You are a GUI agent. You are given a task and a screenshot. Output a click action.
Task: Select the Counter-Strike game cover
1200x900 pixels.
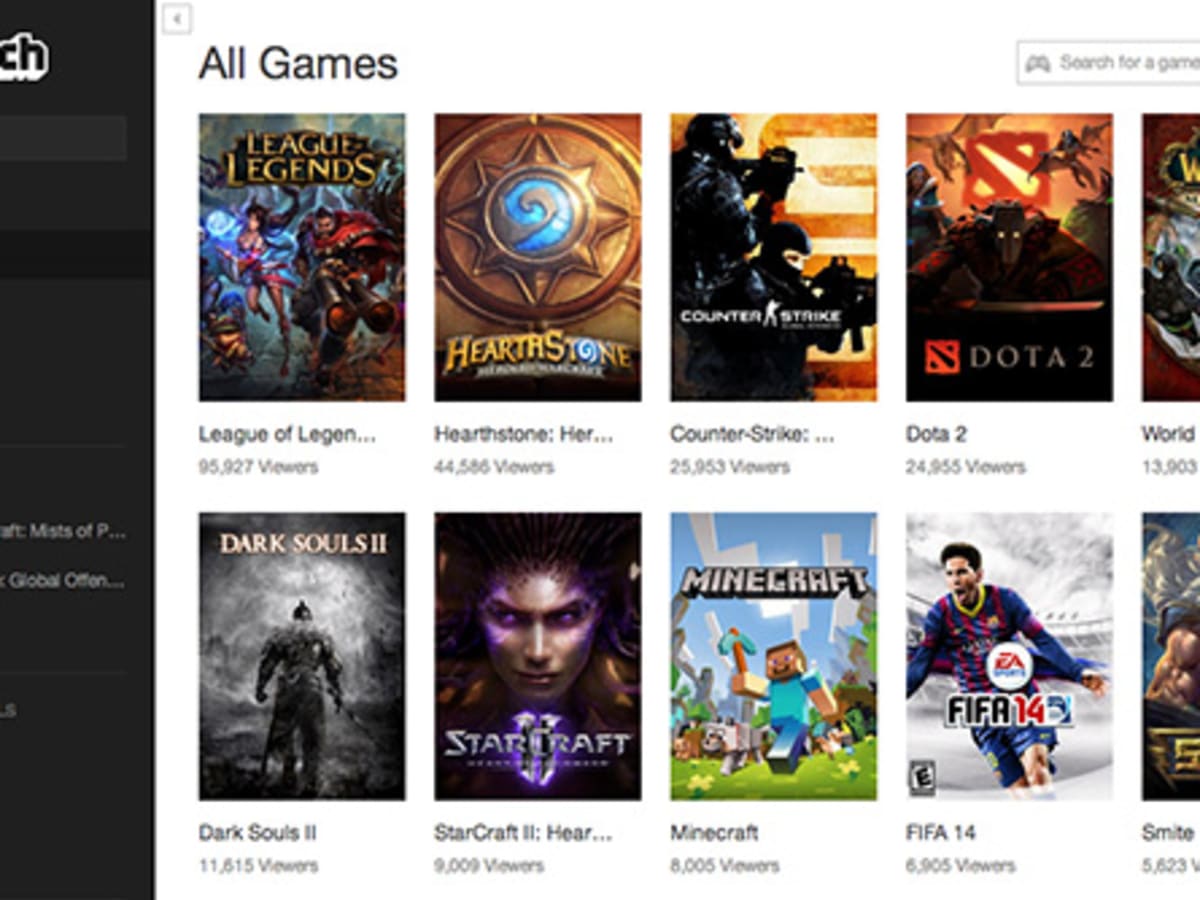(774, 257)
